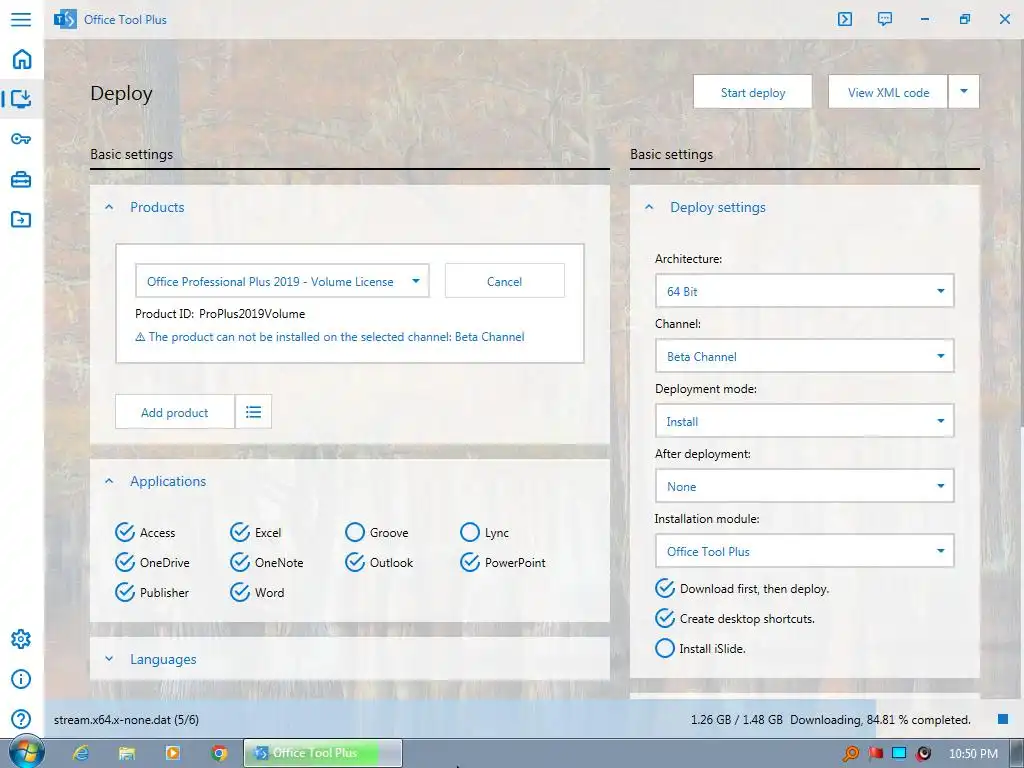
Task: Expand the Languages section
Action: [x=109, y=659]
